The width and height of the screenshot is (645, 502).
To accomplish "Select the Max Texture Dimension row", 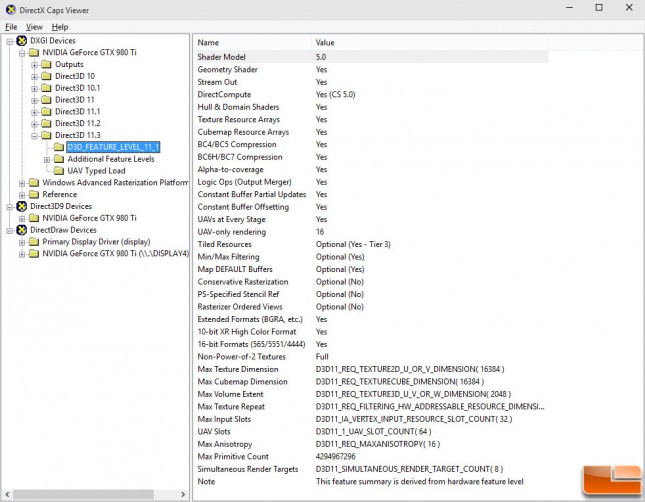I will click(x=371, y=369).
